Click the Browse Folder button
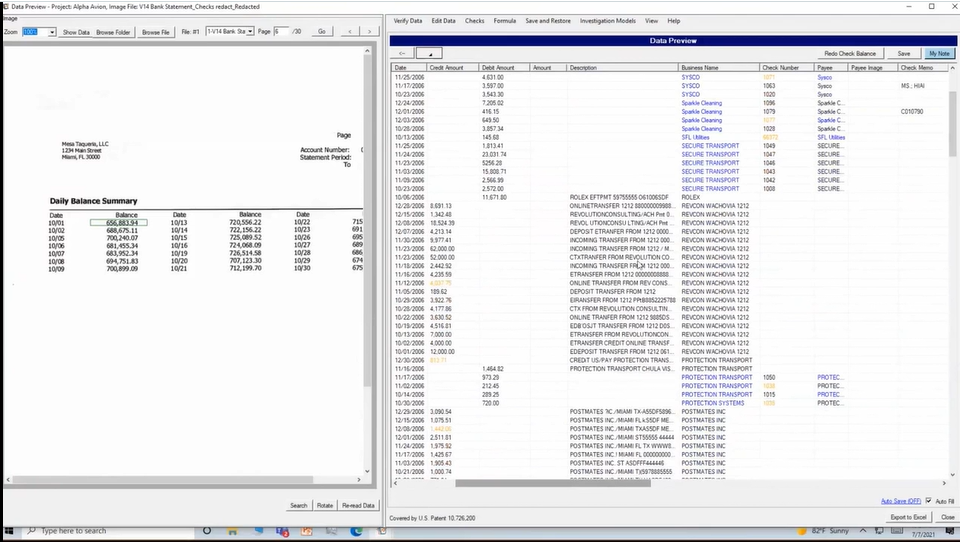The image size is (960, 542). click(113, 32)
